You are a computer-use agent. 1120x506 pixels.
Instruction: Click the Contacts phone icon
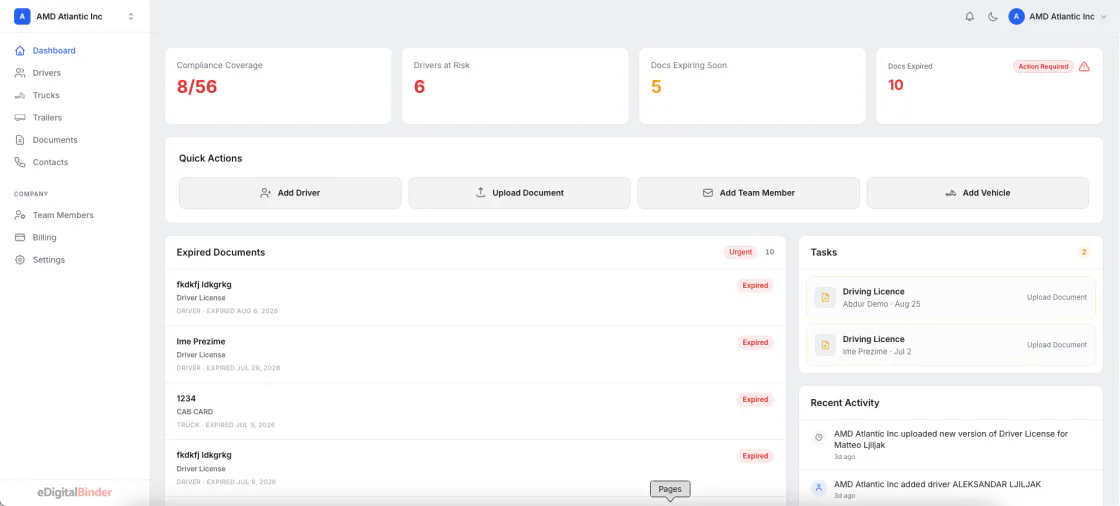20,162
